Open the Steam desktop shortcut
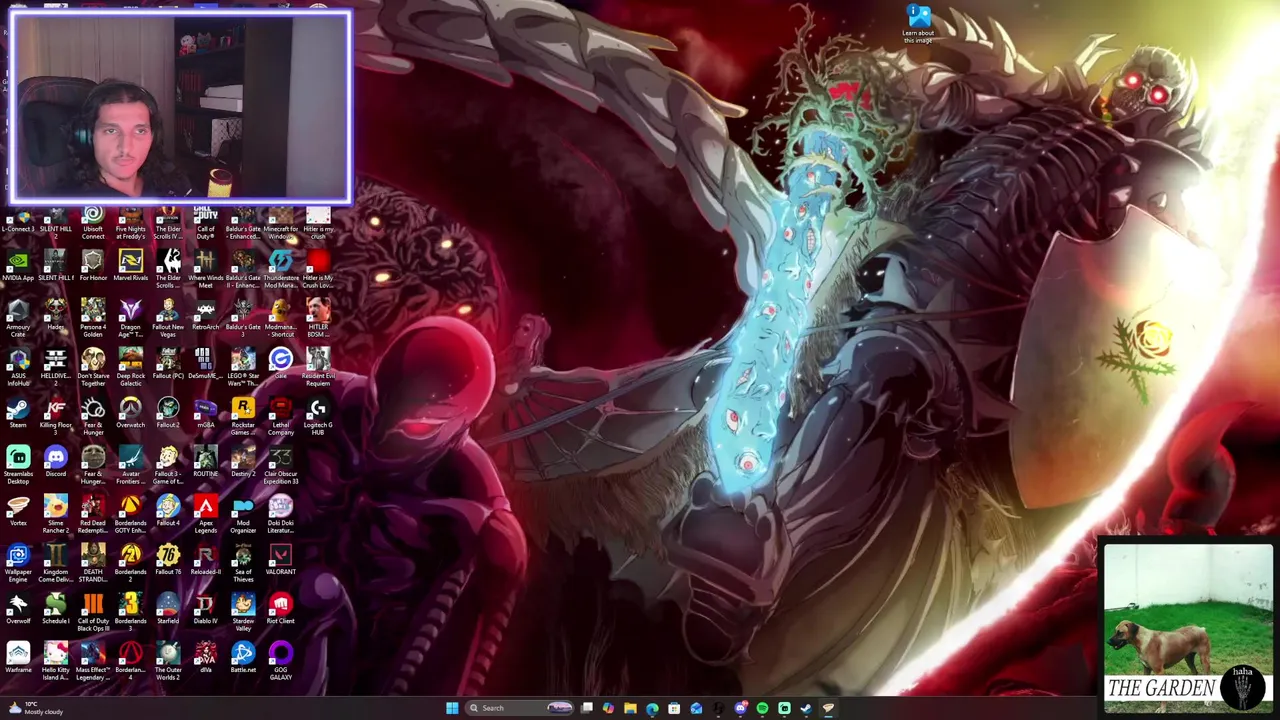Screen dimensions: 1280x720 18,414
